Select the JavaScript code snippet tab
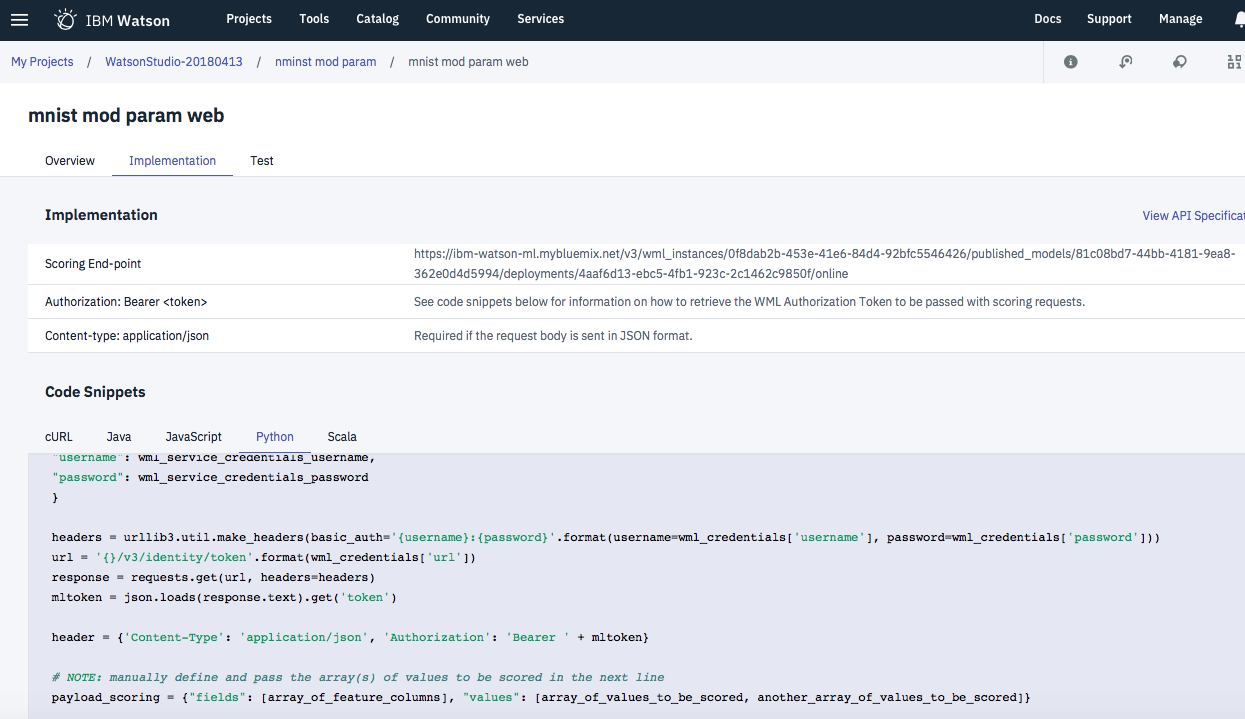Image resolution: width=1245 pixels, height=719 pixels. (194, 437)
